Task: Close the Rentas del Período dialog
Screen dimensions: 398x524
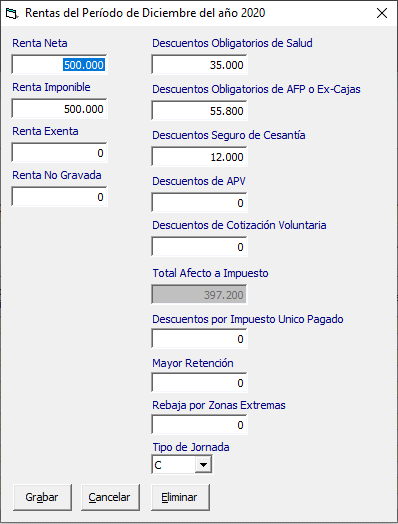Action: (382, 13)
